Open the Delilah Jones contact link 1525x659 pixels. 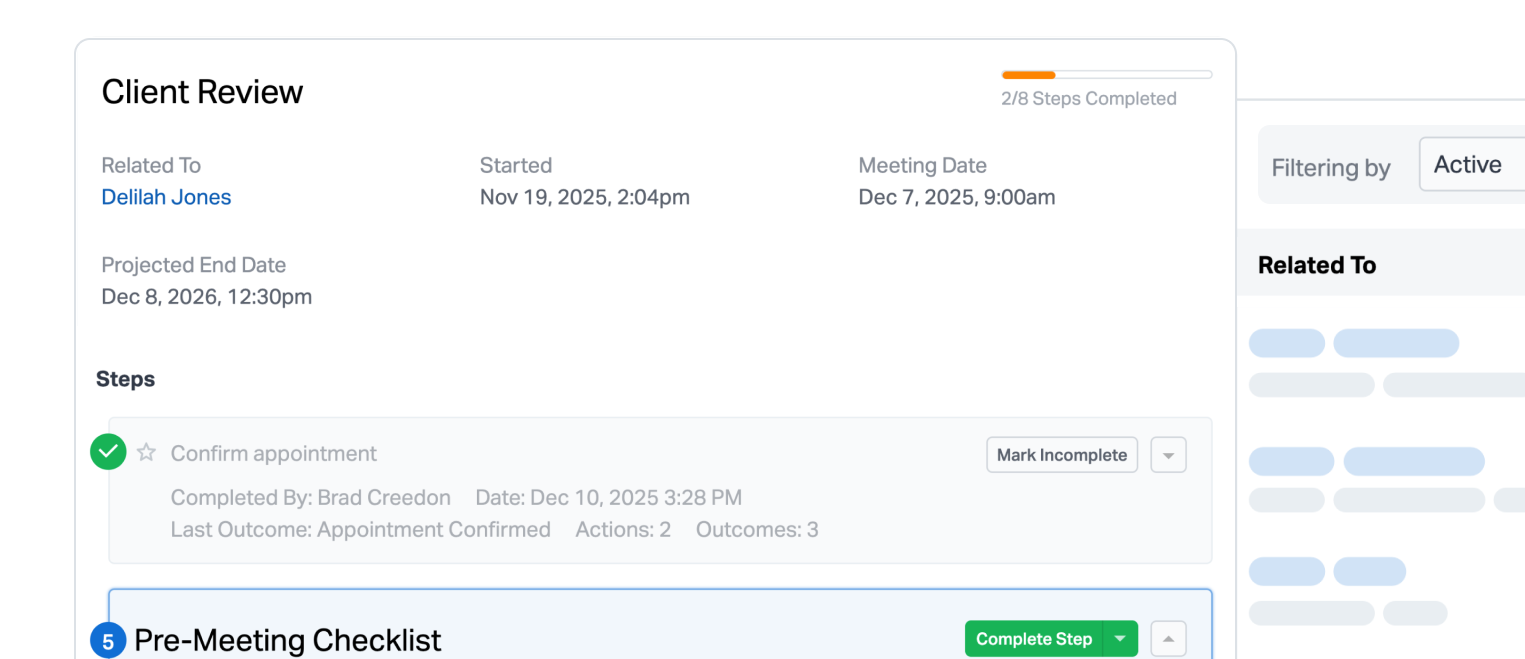[x=166, y=197]
